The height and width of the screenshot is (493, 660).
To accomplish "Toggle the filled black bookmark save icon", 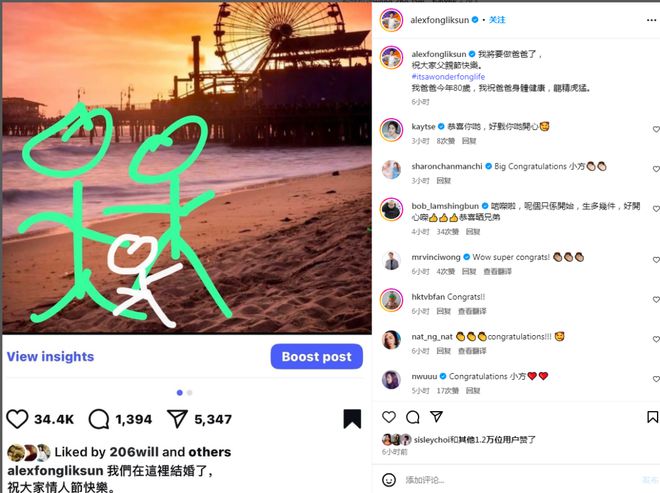I will 352,419.
